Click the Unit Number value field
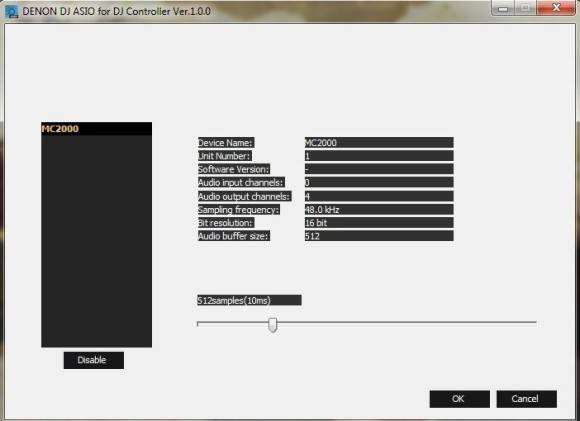The image size is (580, 421). point(379,156)
